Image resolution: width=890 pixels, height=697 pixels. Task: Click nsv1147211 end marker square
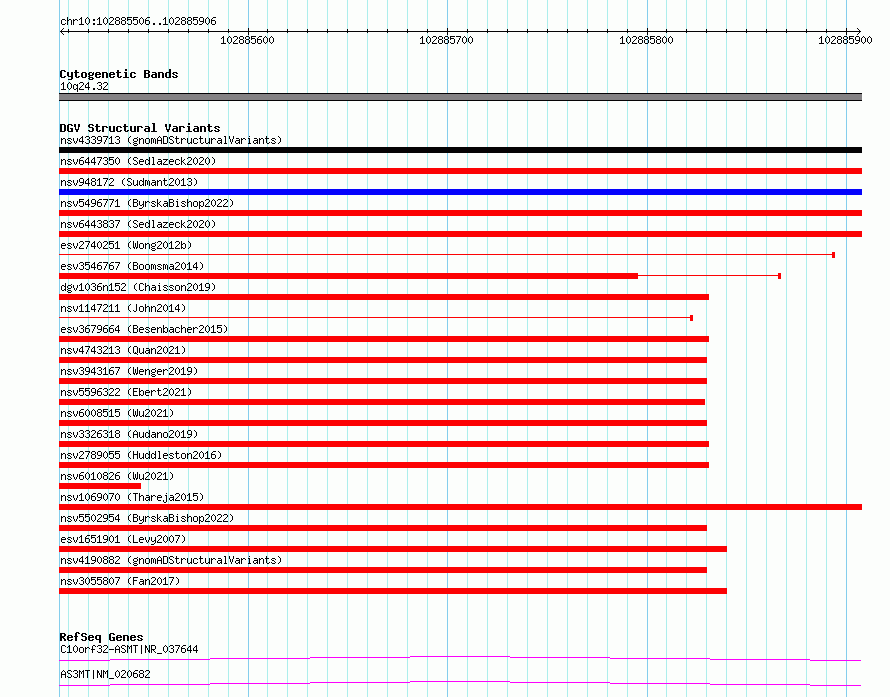click(691, 318)
